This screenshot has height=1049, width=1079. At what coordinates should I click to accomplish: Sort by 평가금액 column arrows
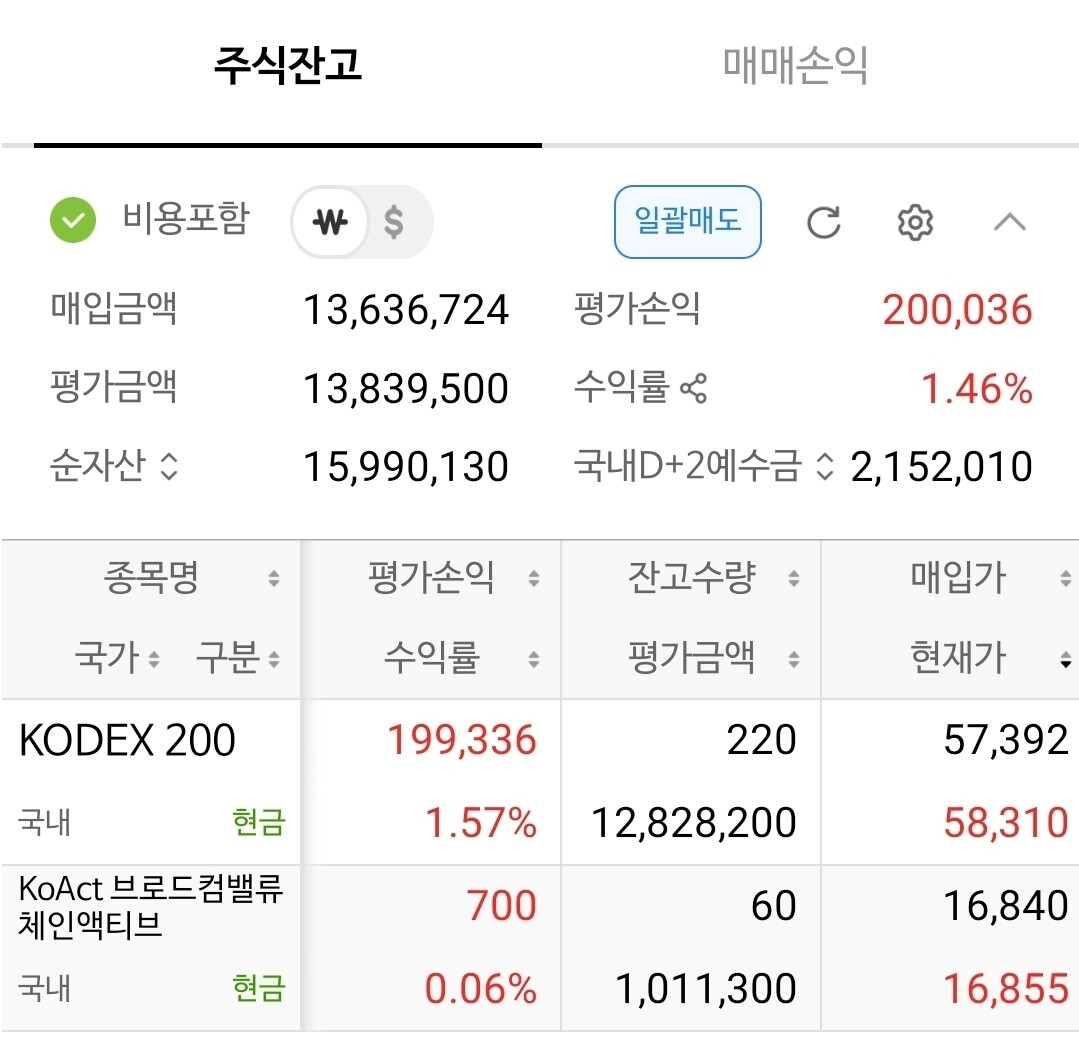click(793, 659)
